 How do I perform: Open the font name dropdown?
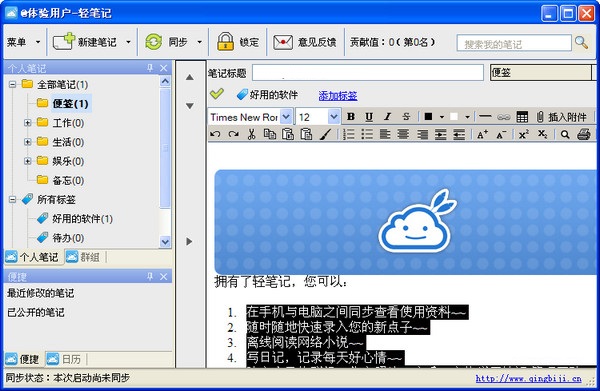(x=286, y=117)
